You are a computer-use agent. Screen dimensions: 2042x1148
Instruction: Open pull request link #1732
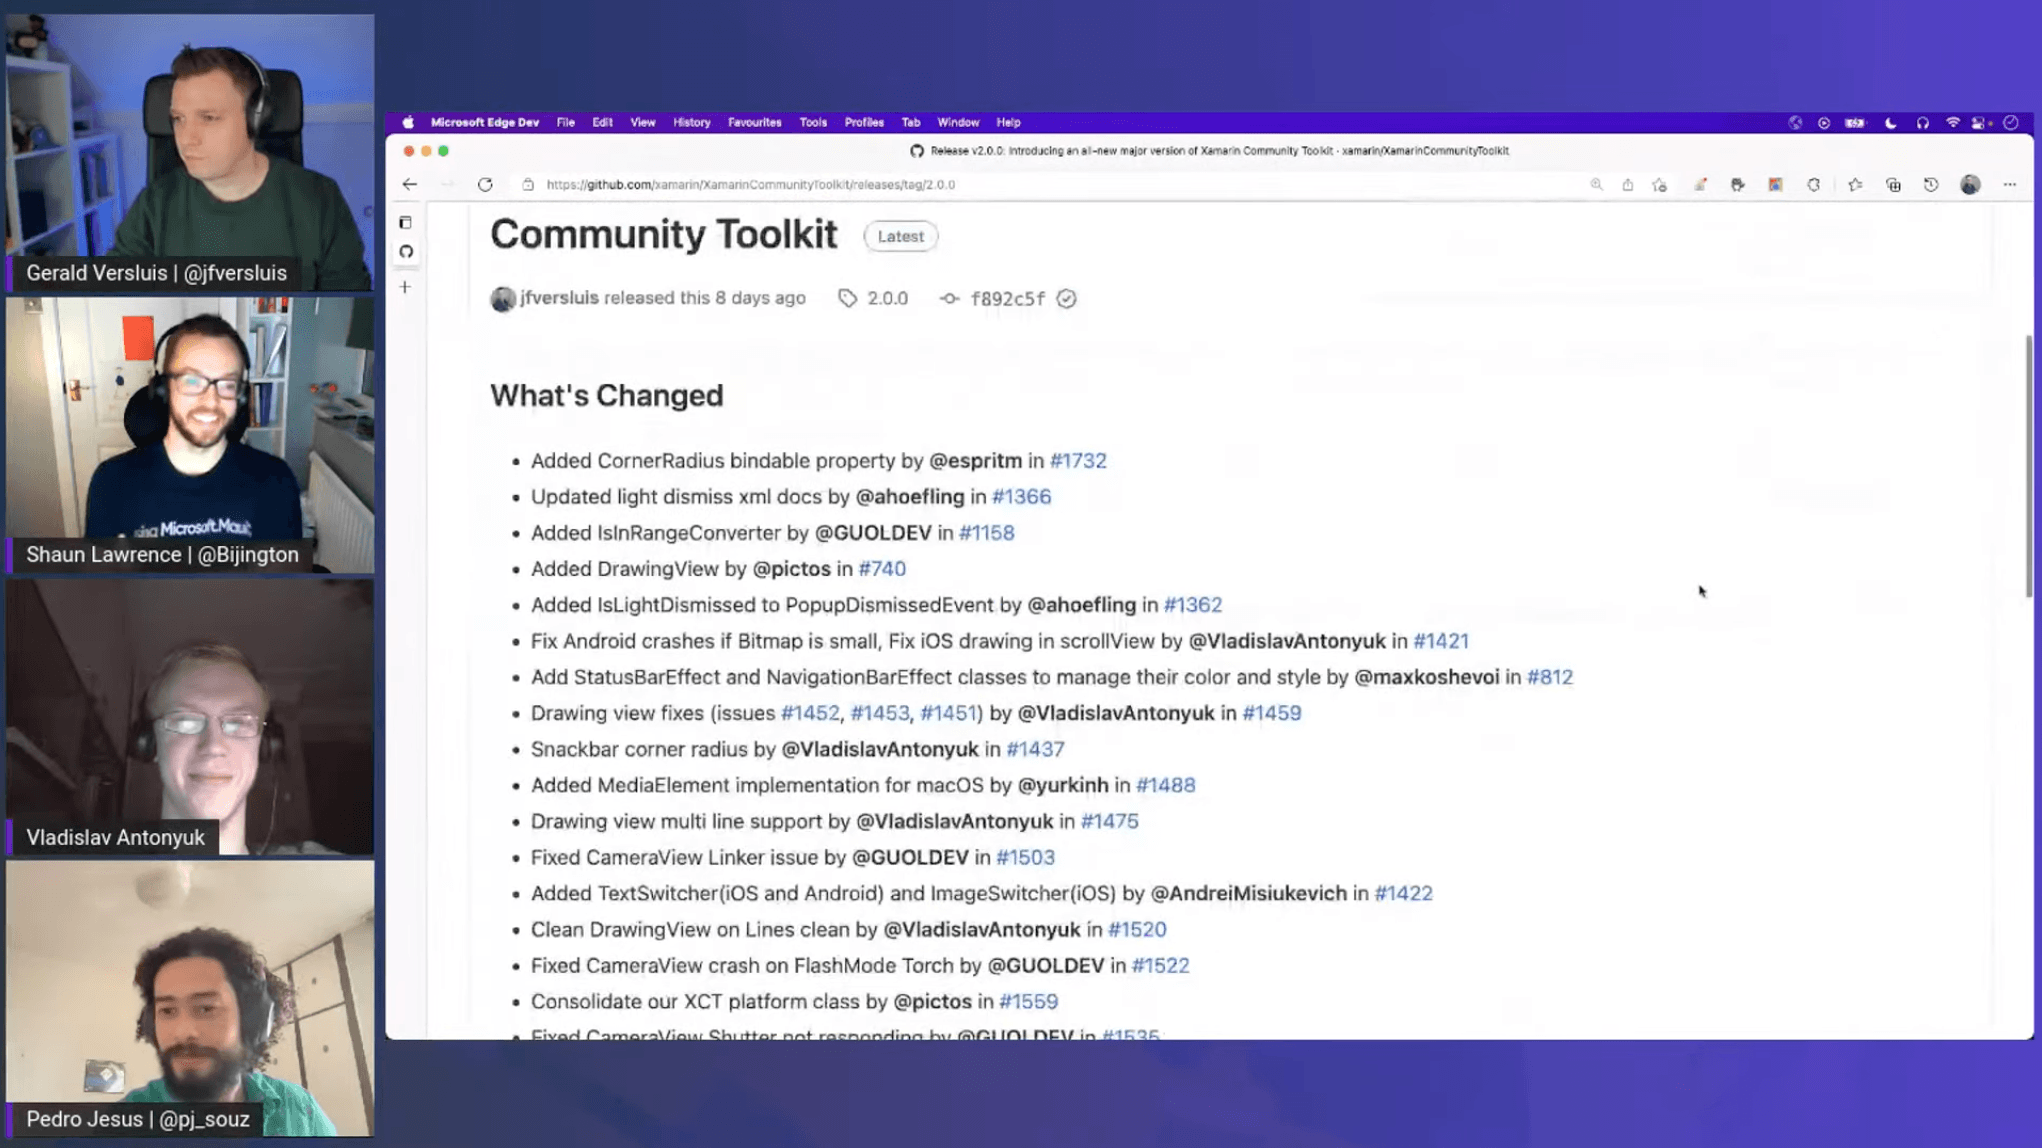pyautogui.click(x=1079, y=460)
